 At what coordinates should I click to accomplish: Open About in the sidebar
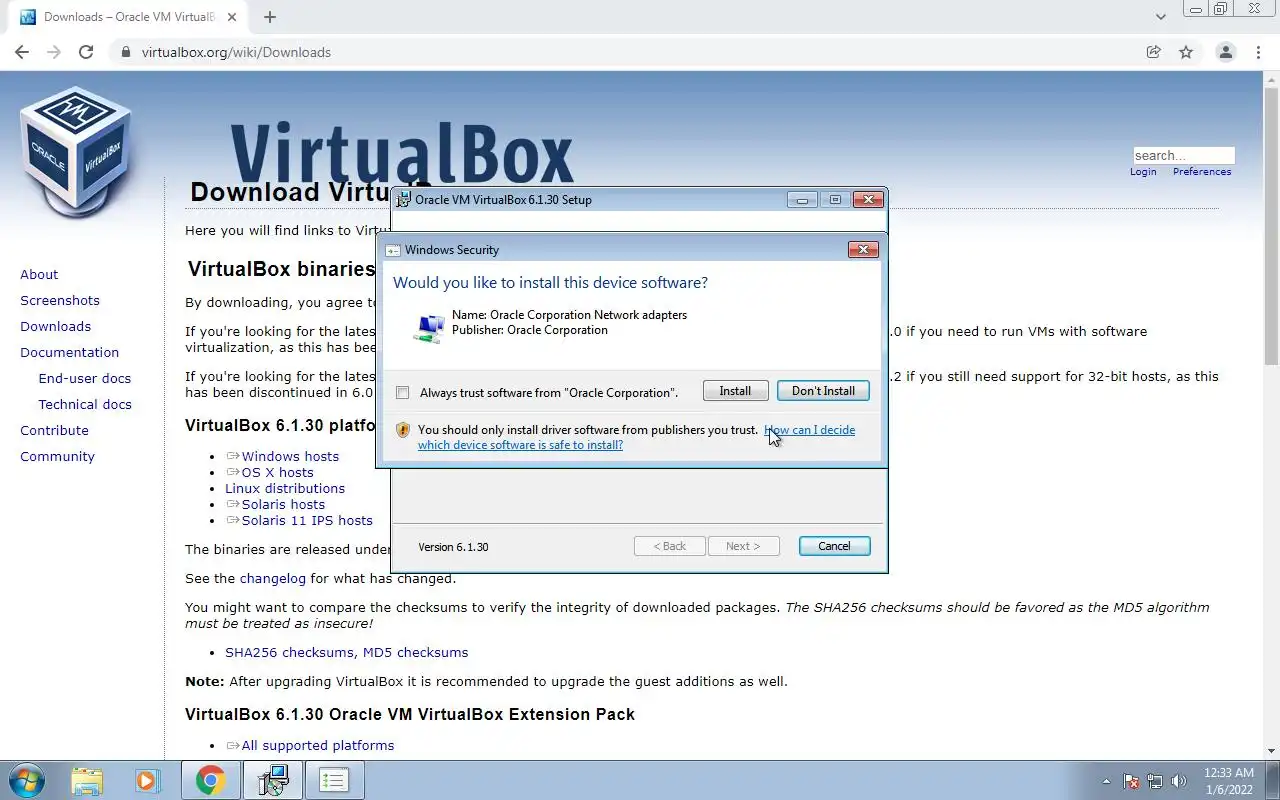tap(39, 274)
